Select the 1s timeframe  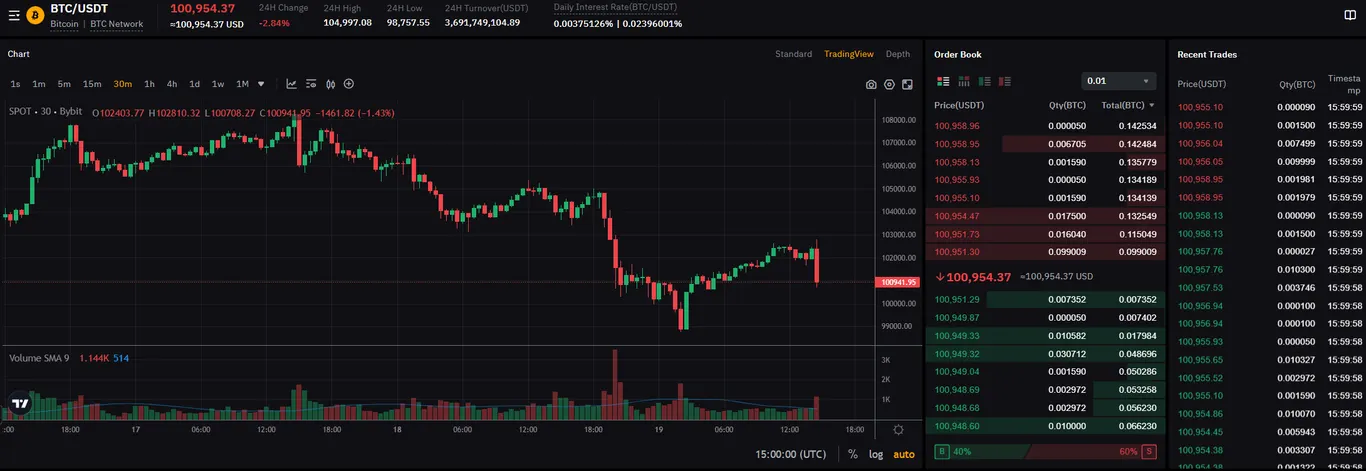(16, 84)
